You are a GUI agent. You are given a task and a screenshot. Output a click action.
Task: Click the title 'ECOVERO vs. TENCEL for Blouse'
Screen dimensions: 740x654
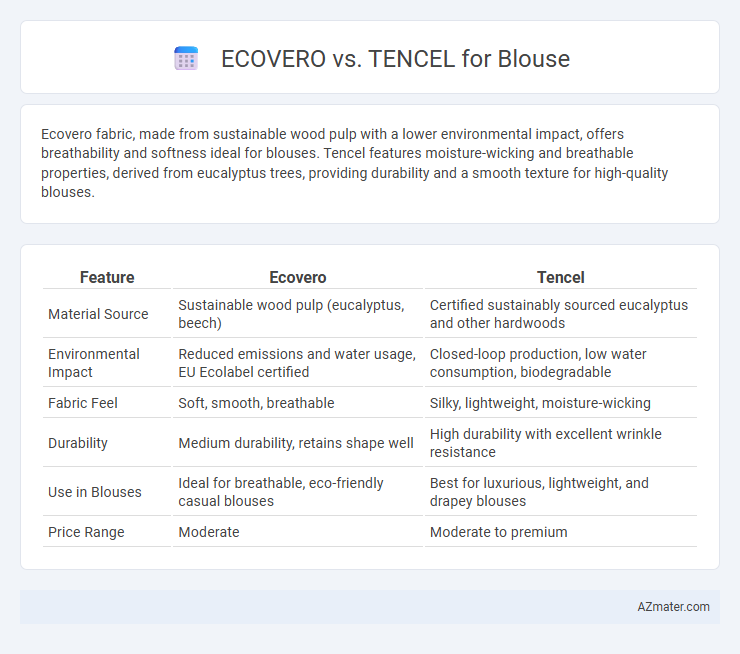(x=395, y=59)
